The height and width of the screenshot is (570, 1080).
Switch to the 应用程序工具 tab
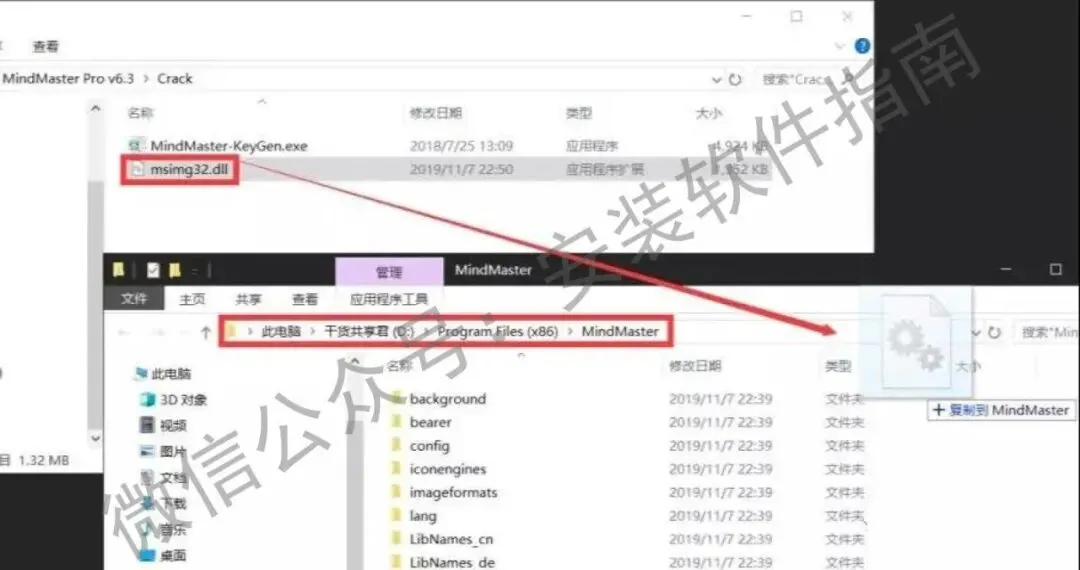coord(388,299)
